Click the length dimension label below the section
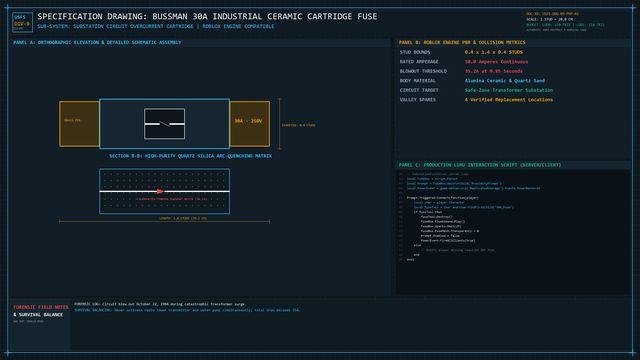The height and width of the screenshot is (360, 640). pos(182,218)
